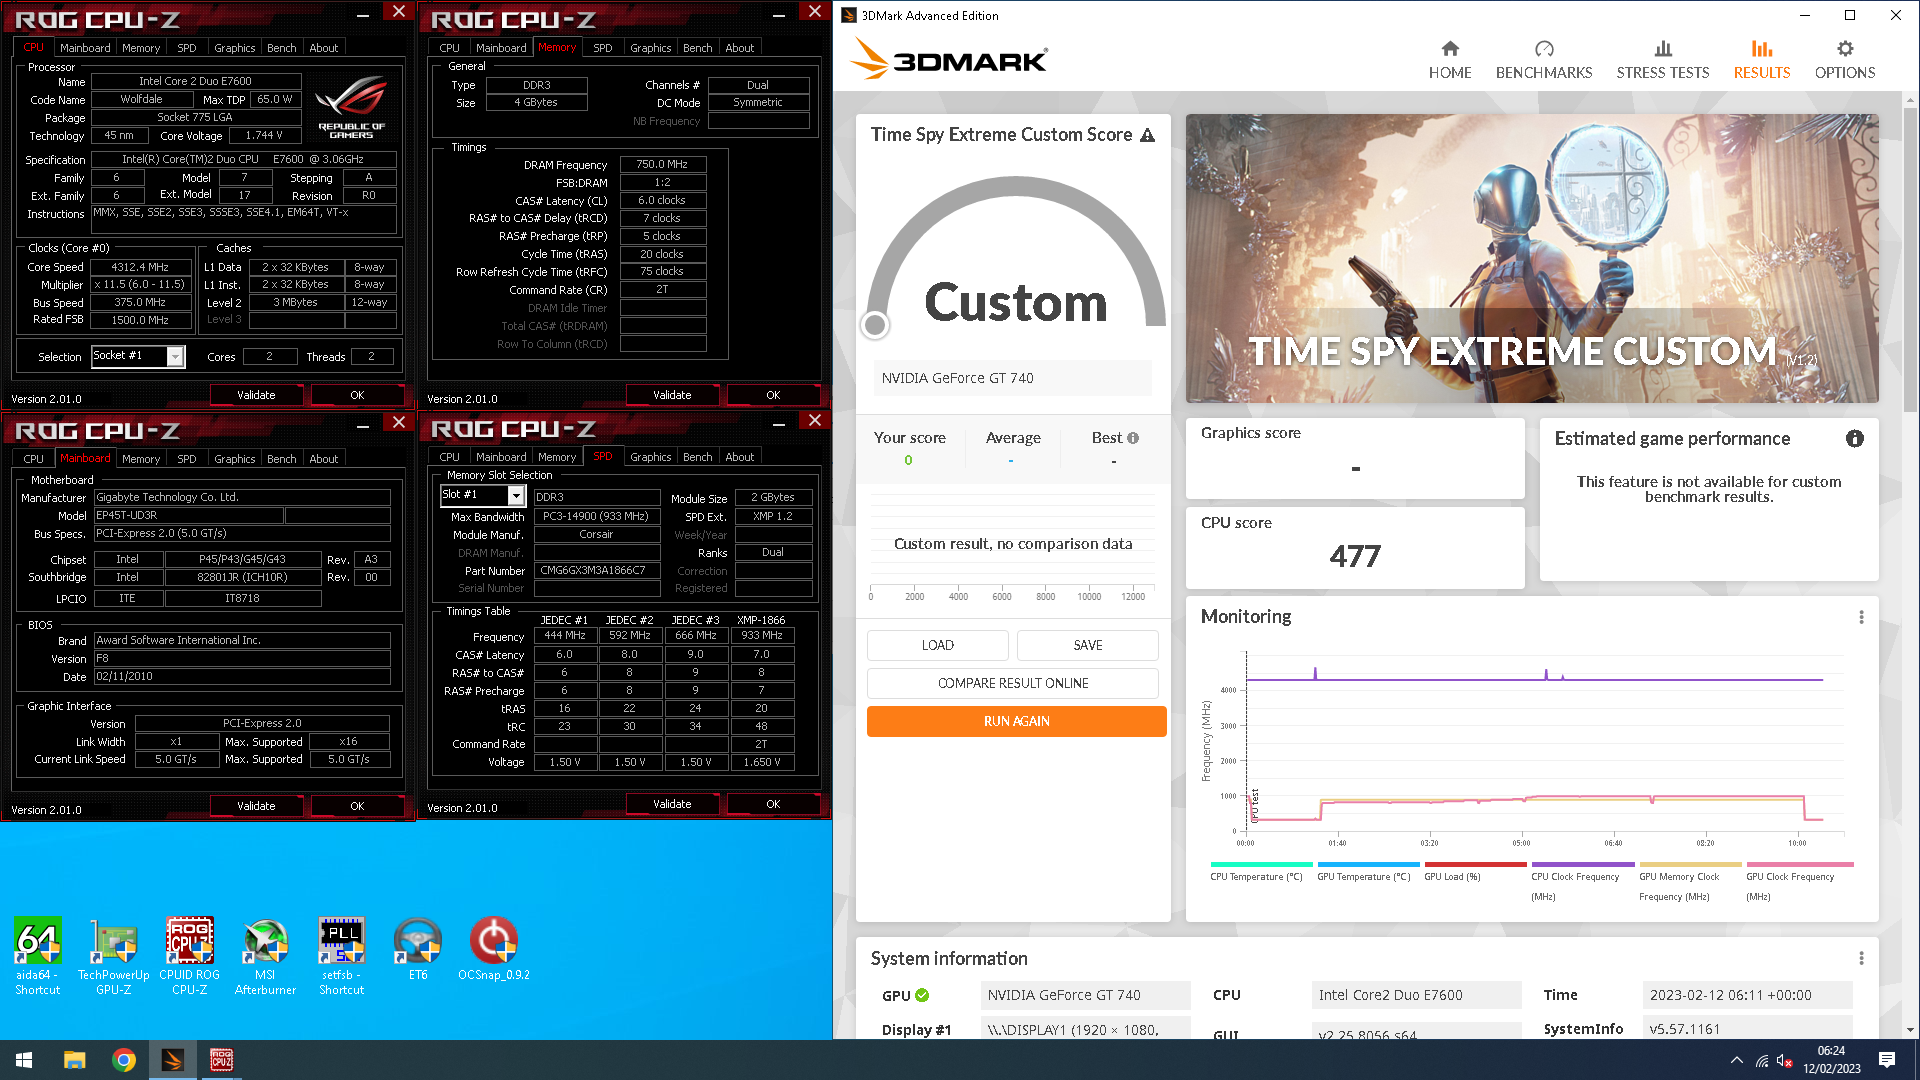Open the CPUID ROG CPU-Z desktop icon
This screenshot has width=1920, height=1080.
pyautogui.click(x=189, y=955)
